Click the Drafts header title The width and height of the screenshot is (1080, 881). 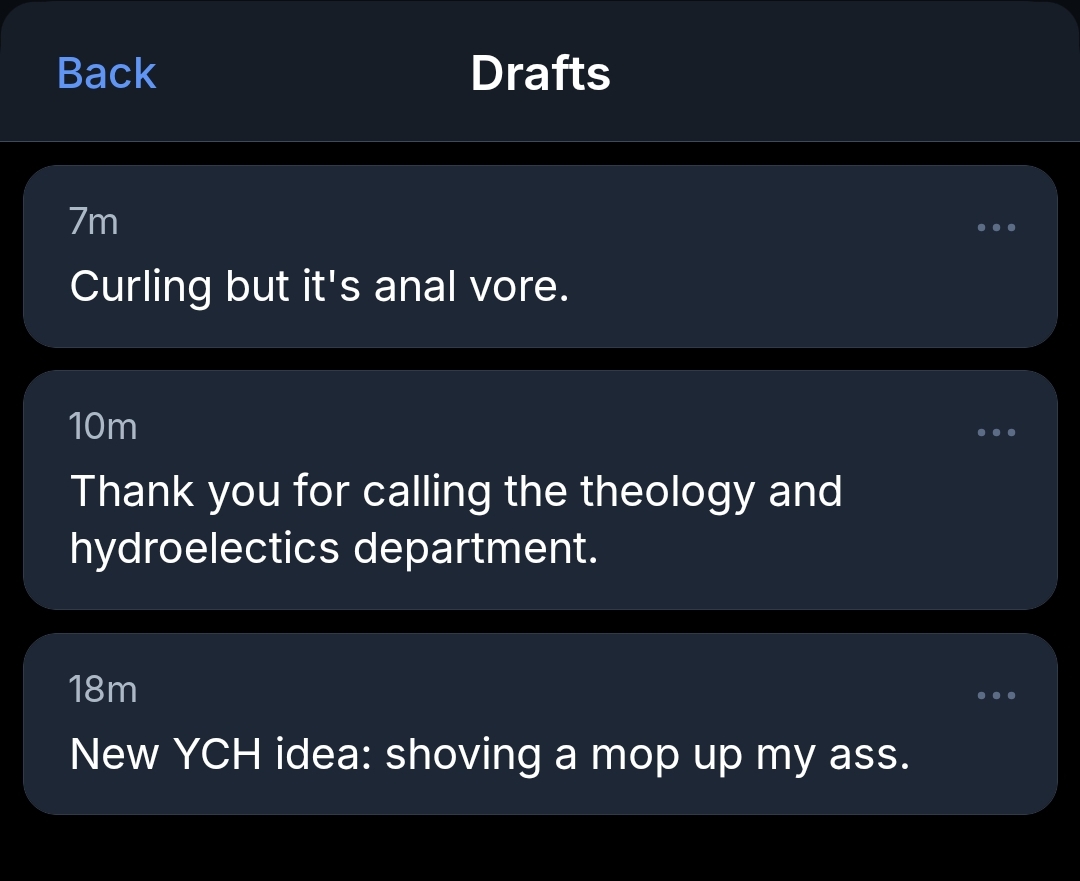540,73
